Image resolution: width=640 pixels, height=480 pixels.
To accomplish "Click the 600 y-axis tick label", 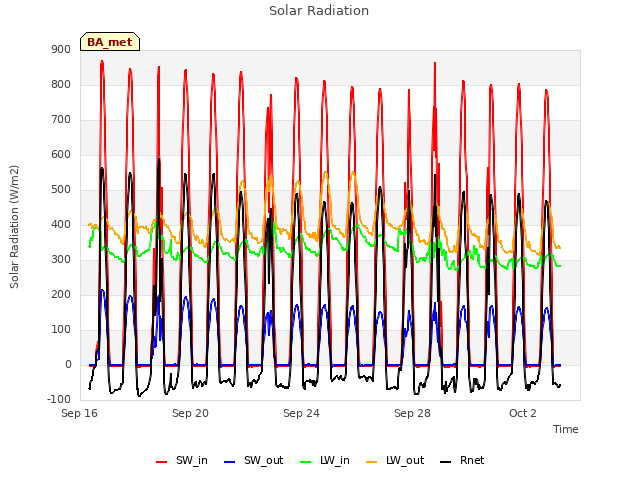I will coord(61,154).
